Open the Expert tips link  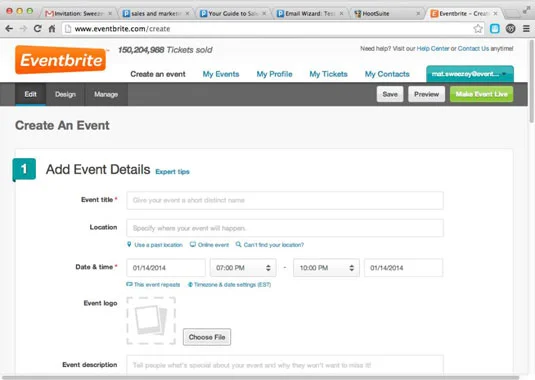point(172,172)
